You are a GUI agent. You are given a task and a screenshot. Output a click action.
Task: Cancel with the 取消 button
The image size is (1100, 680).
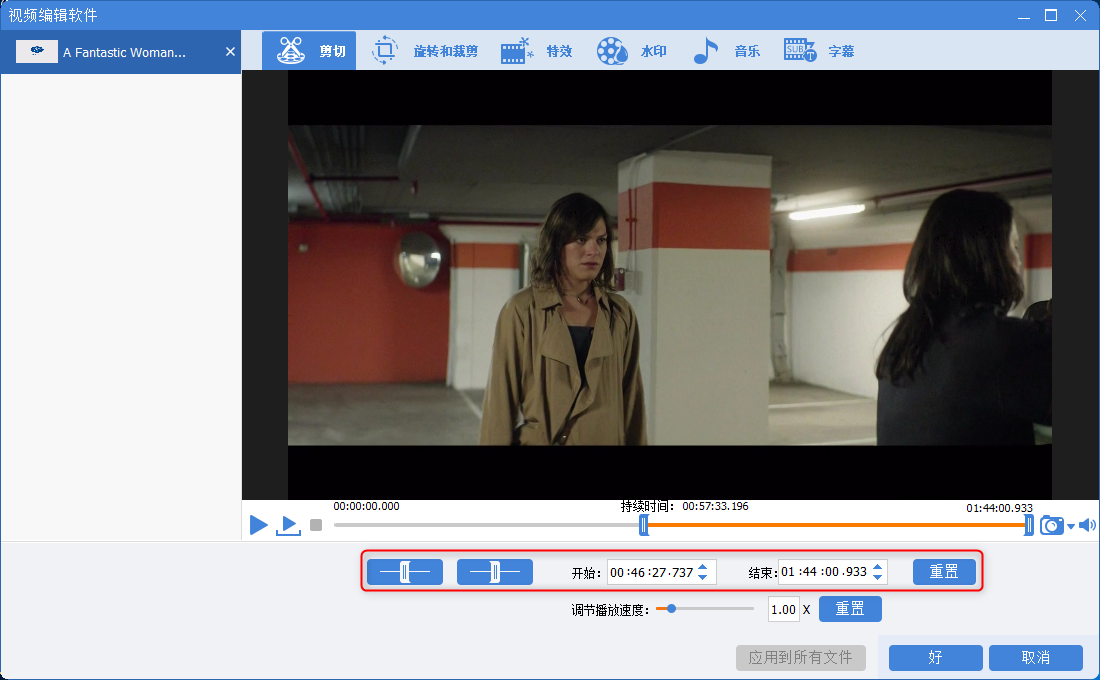click(x=1035, y=658)
